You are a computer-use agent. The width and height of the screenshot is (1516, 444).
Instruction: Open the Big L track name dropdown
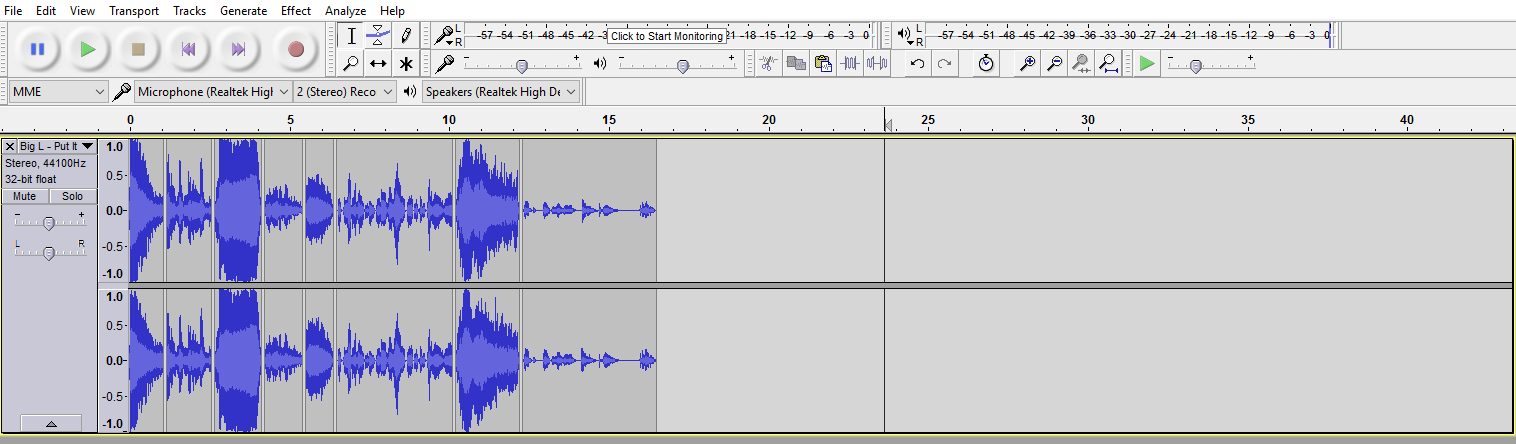click(x=57, y=146)
